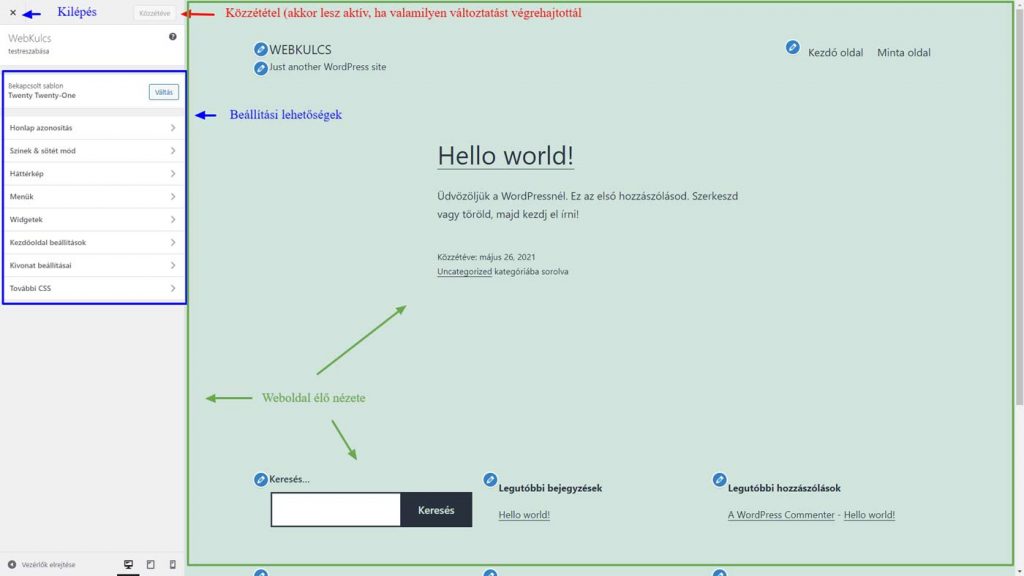1024x576 pixels.
Task: Click the edit icon on the Keresés search widget
Action: point(261,479)
